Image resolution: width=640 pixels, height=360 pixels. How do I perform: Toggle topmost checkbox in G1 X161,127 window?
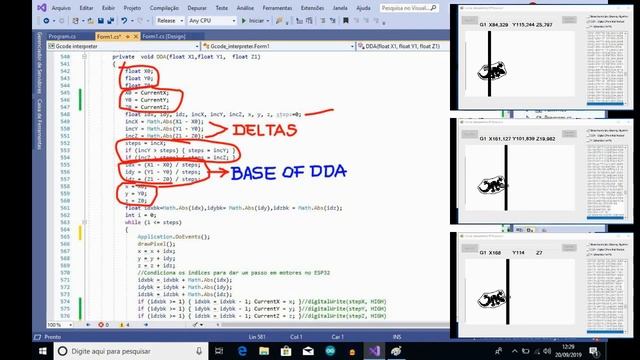[x=589, y=131]
